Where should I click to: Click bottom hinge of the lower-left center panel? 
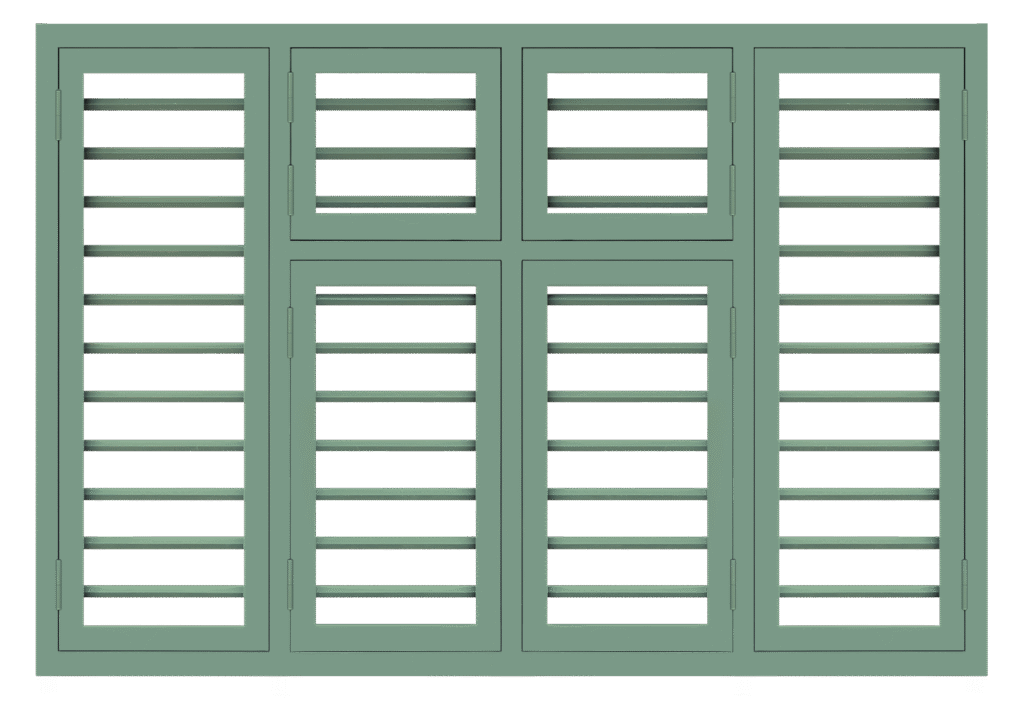click(x=291, y=584)
